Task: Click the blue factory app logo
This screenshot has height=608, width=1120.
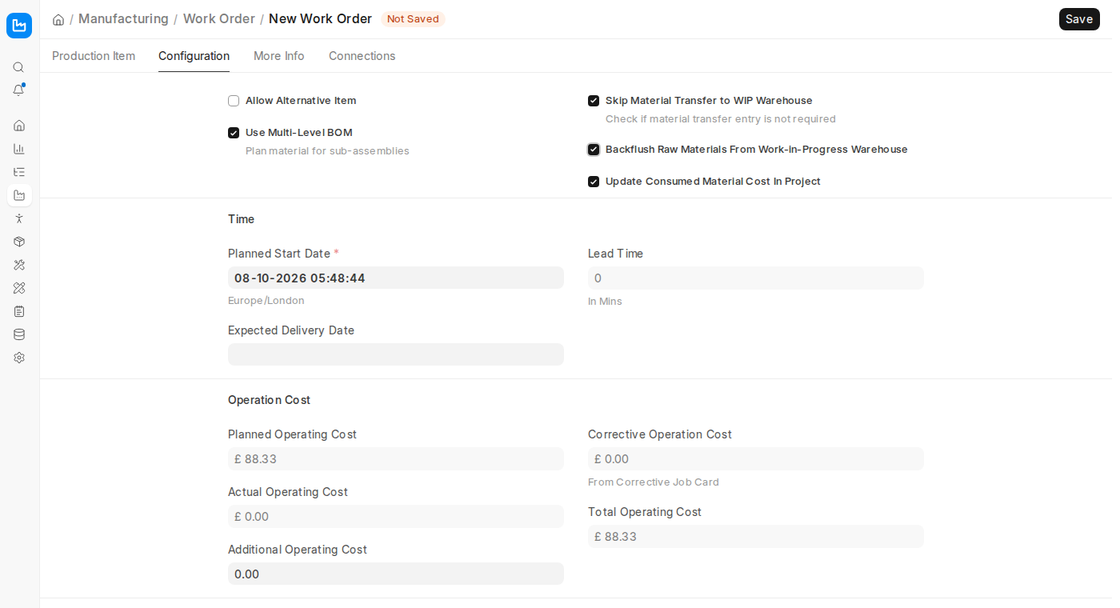Action: 19,26
